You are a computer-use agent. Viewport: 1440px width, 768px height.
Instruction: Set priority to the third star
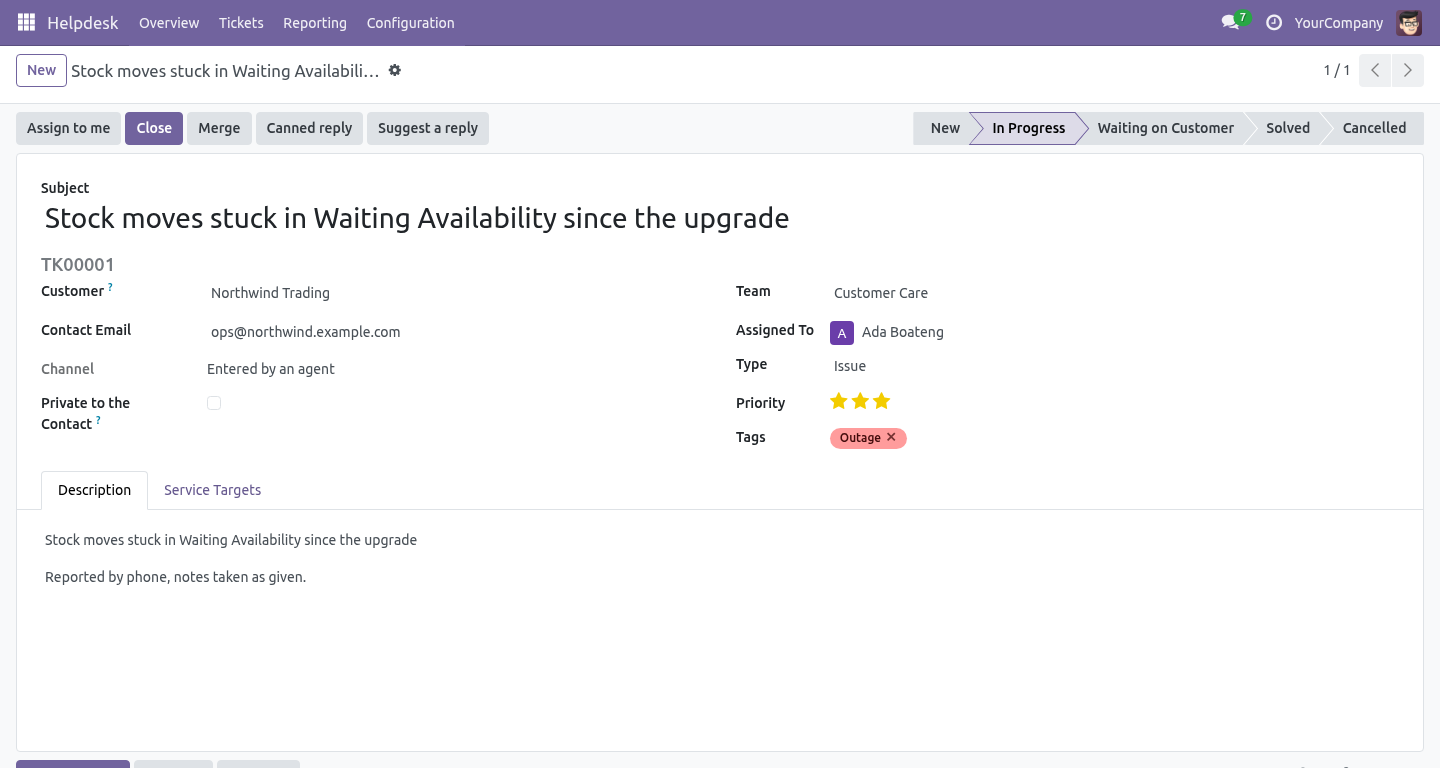point(881,401)
